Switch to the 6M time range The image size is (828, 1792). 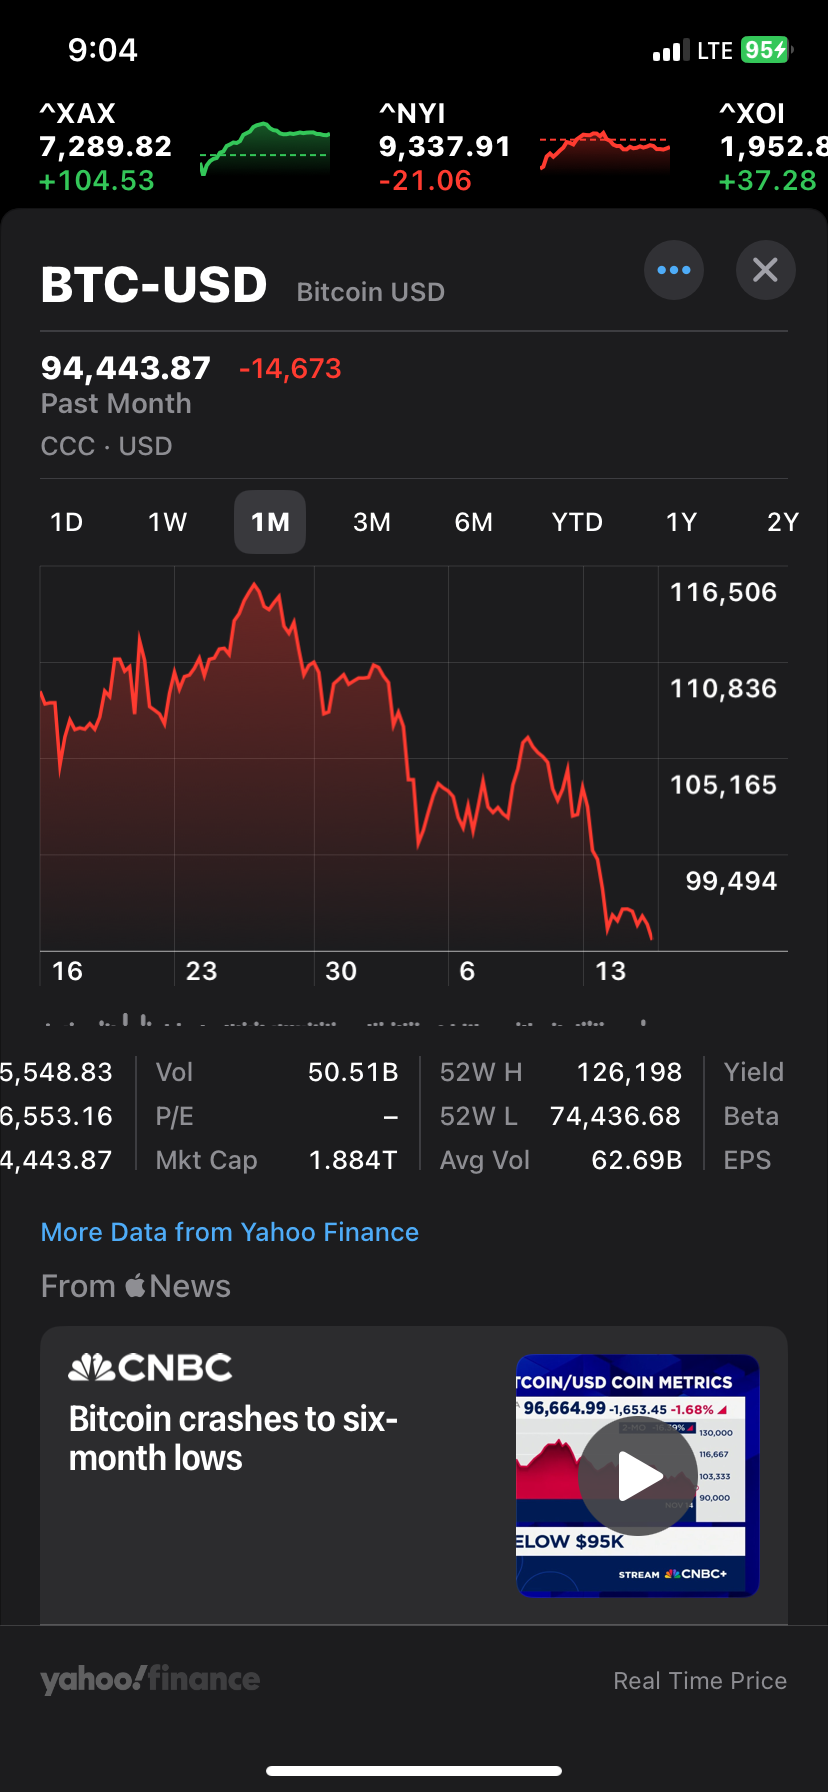[x=474, y=522]
